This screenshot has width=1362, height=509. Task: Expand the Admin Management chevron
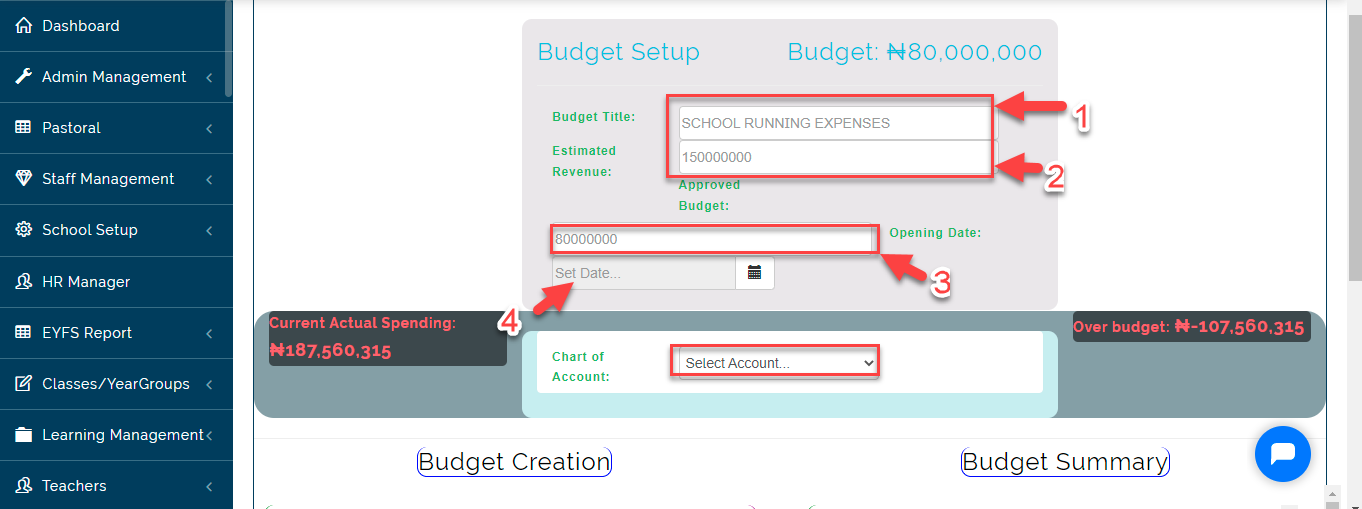click(x=209, y=77)
